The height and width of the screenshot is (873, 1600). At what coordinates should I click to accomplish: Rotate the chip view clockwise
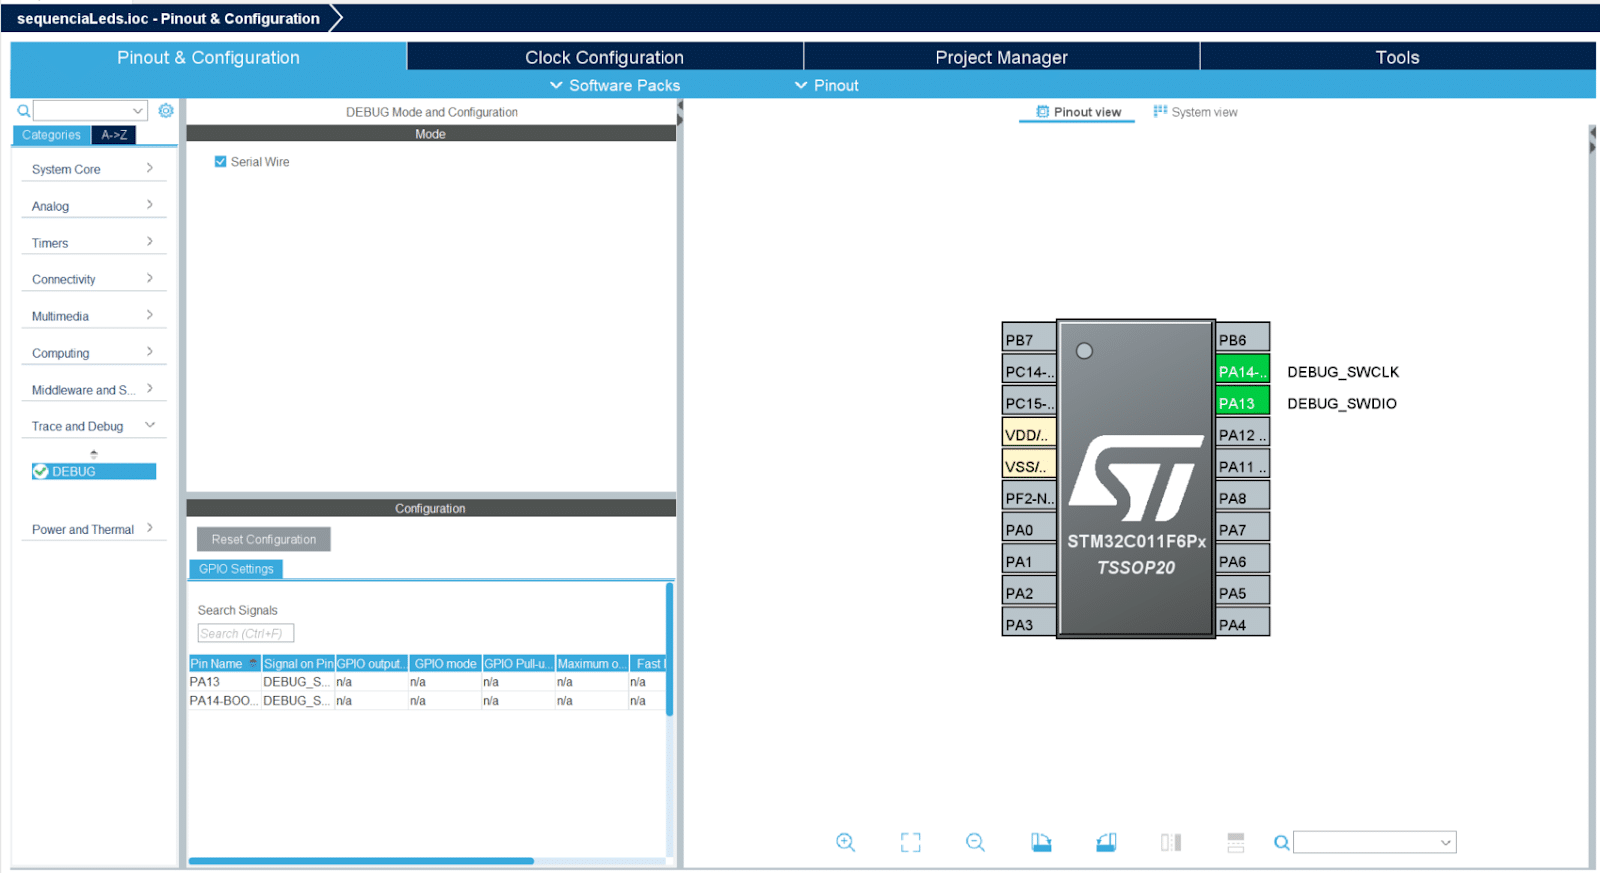[x=1041, y=842]
